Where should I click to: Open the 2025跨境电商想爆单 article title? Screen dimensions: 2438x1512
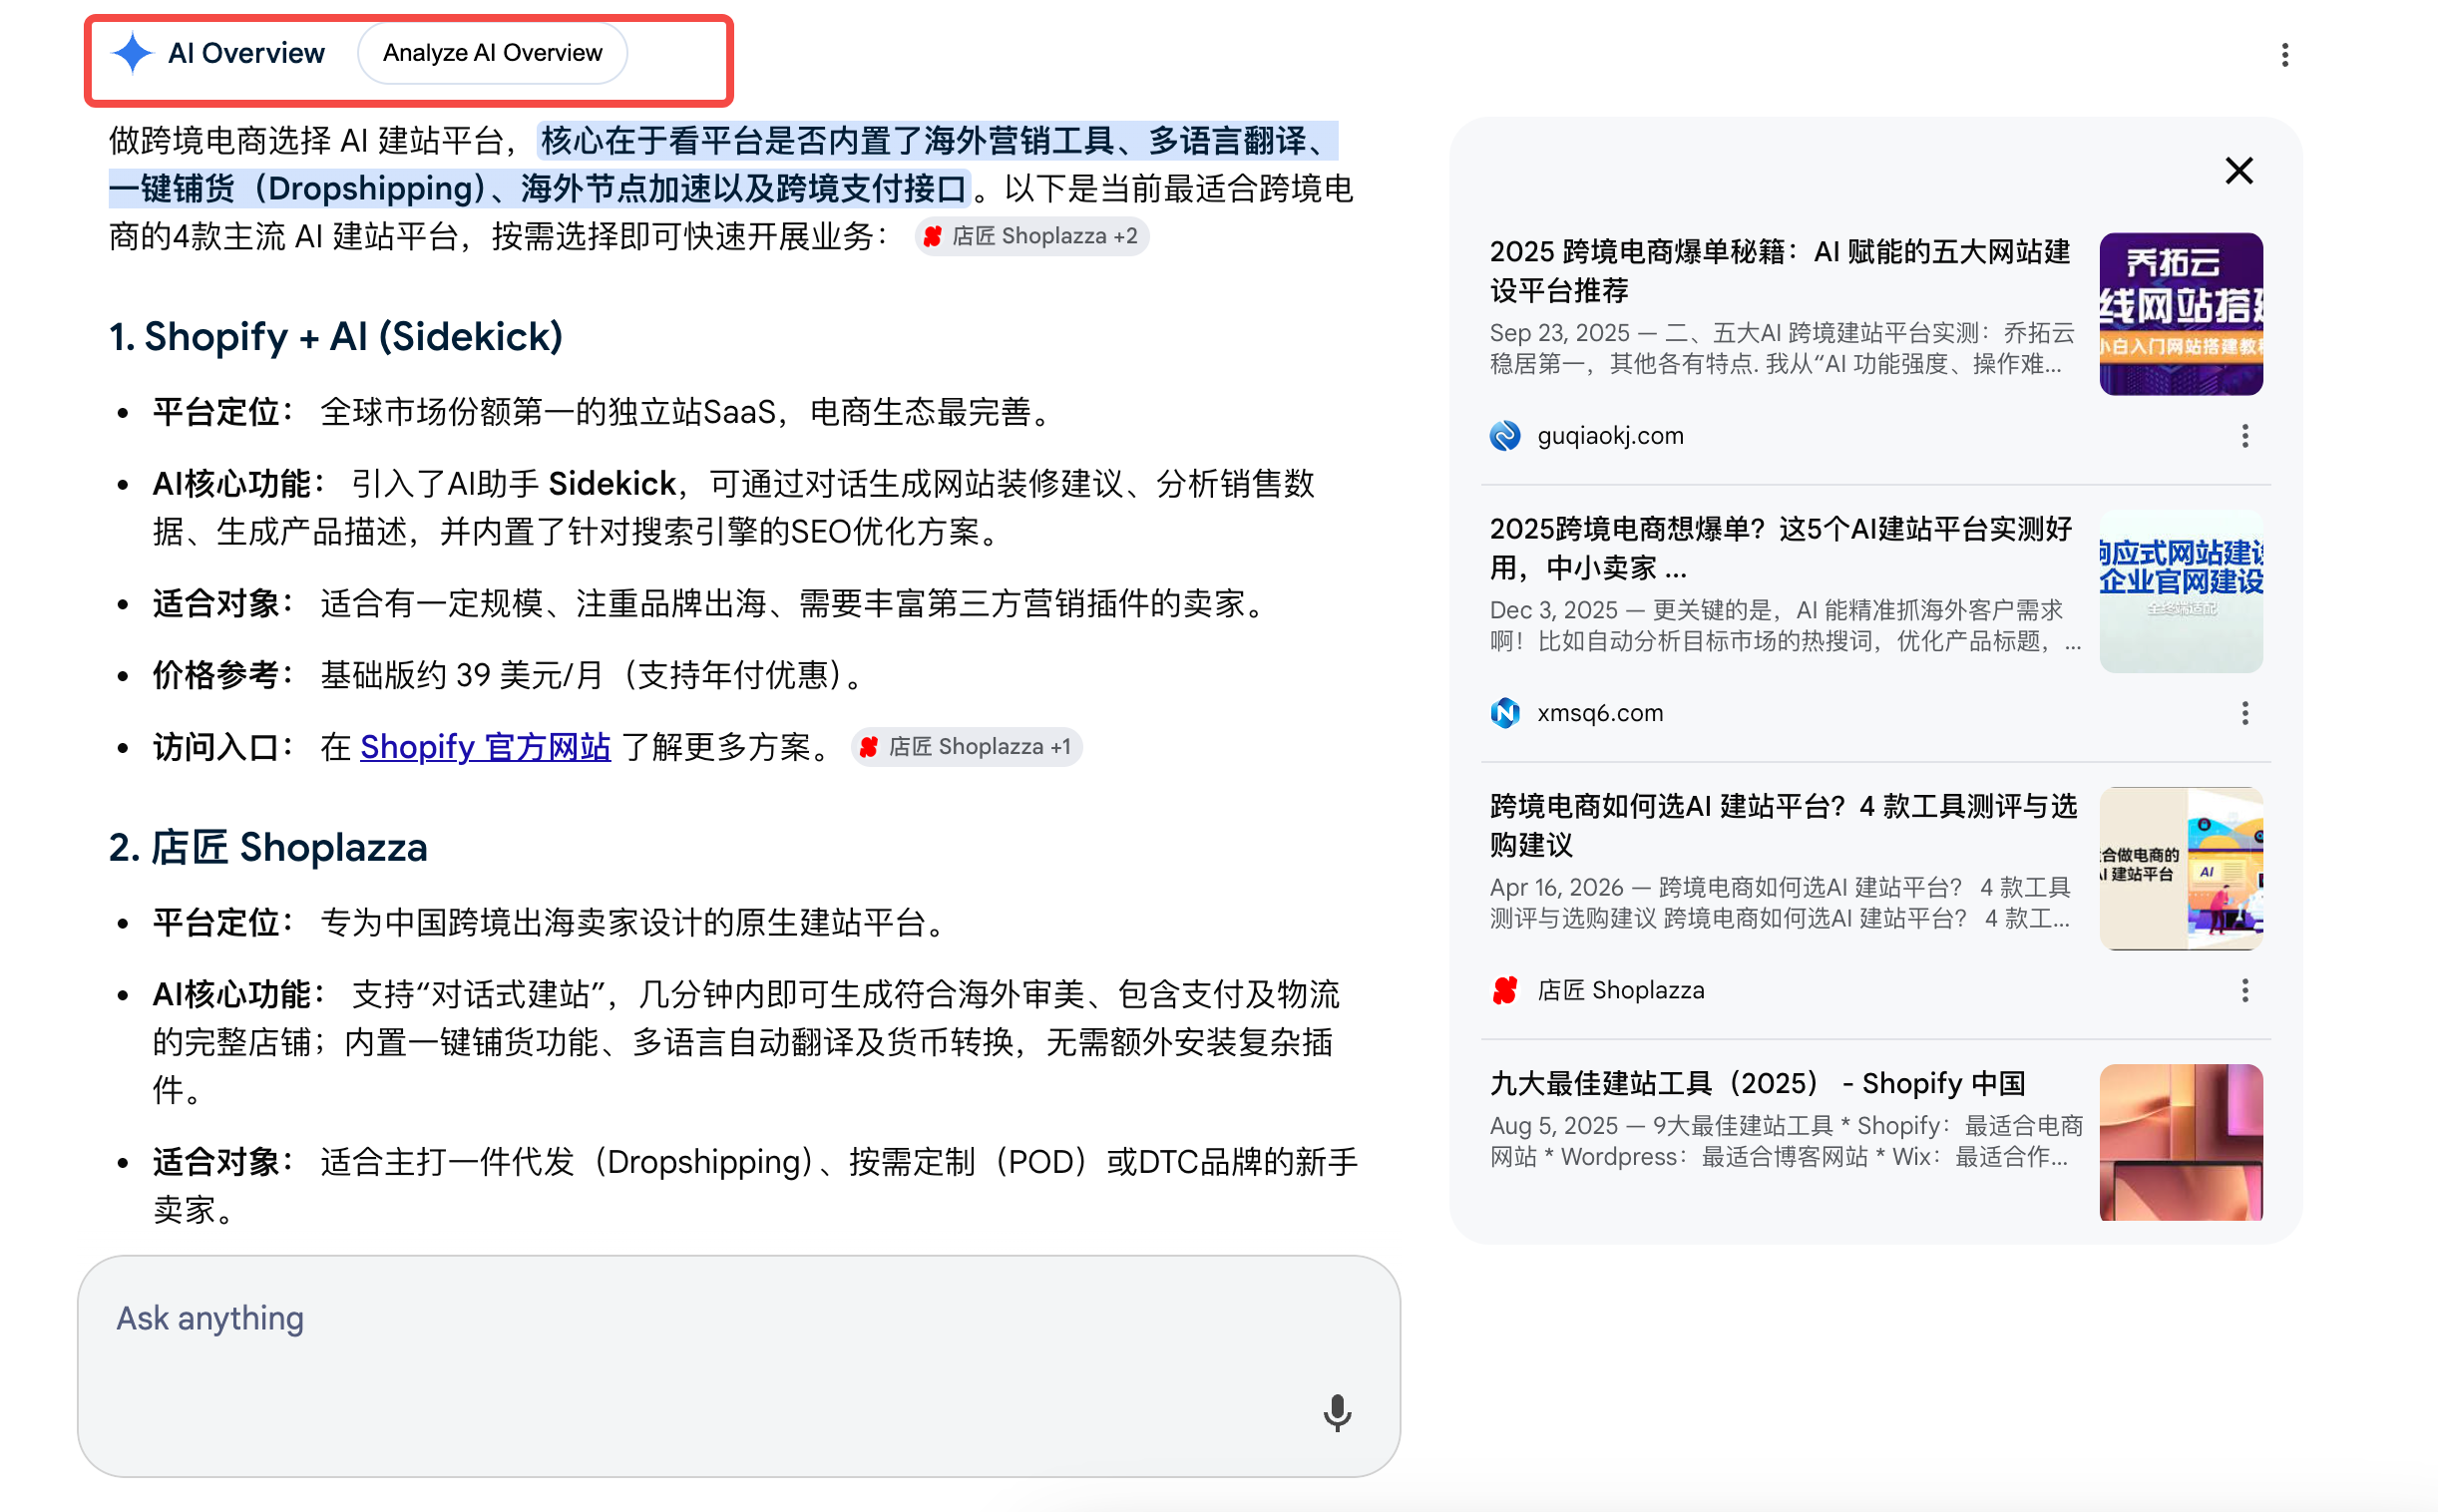(x=1780, y=548)
